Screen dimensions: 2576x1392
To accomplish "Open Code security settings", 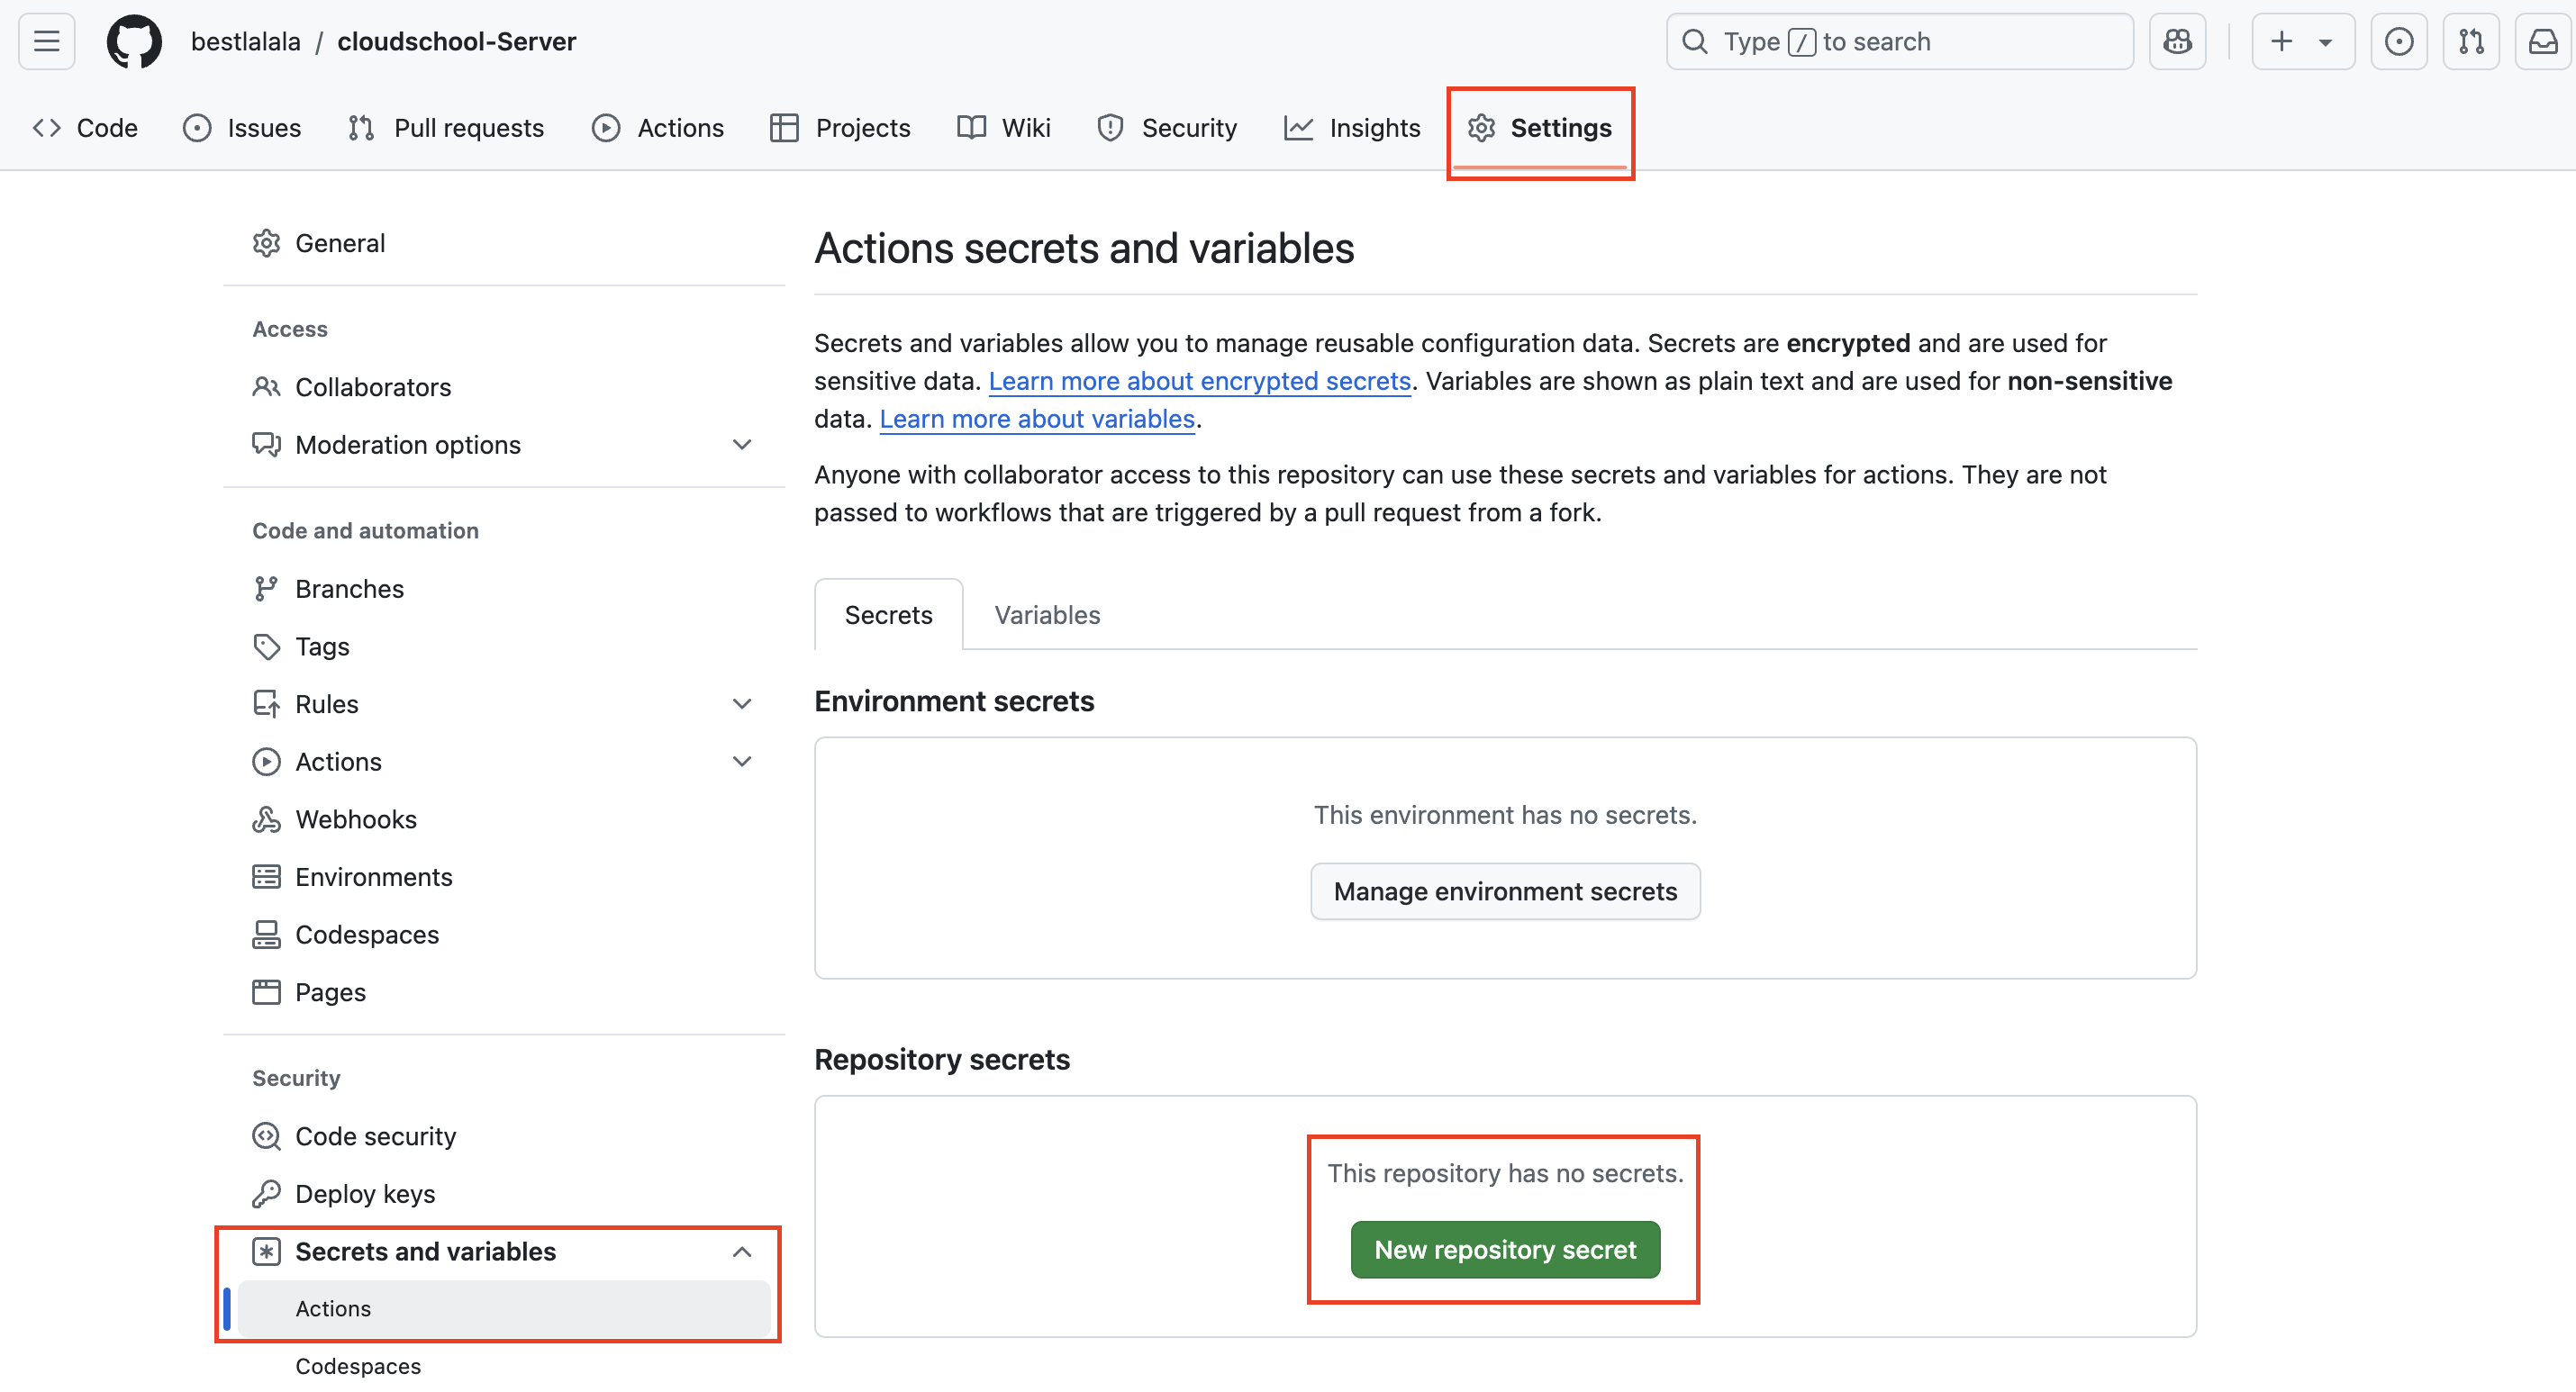I will coord(375,1136).
